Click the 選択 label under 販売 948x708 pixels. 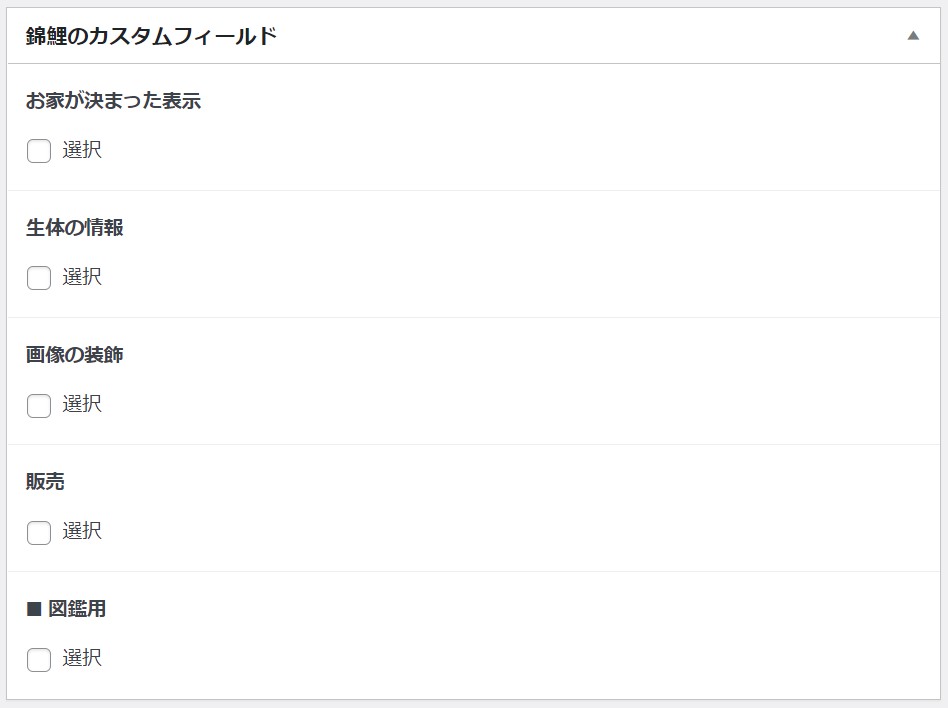tap(82, 531)
